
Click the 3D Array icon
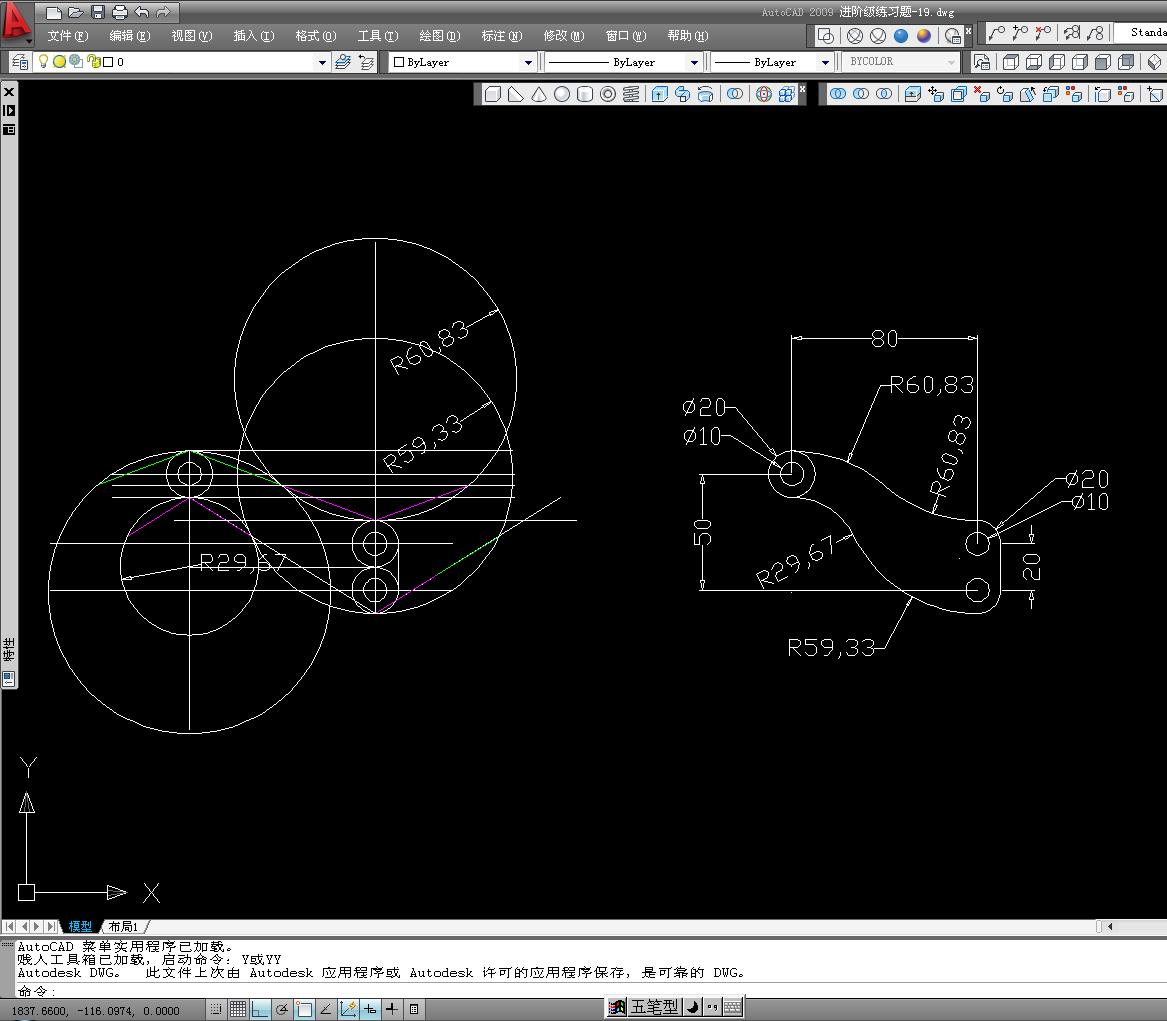coord(787,94)
